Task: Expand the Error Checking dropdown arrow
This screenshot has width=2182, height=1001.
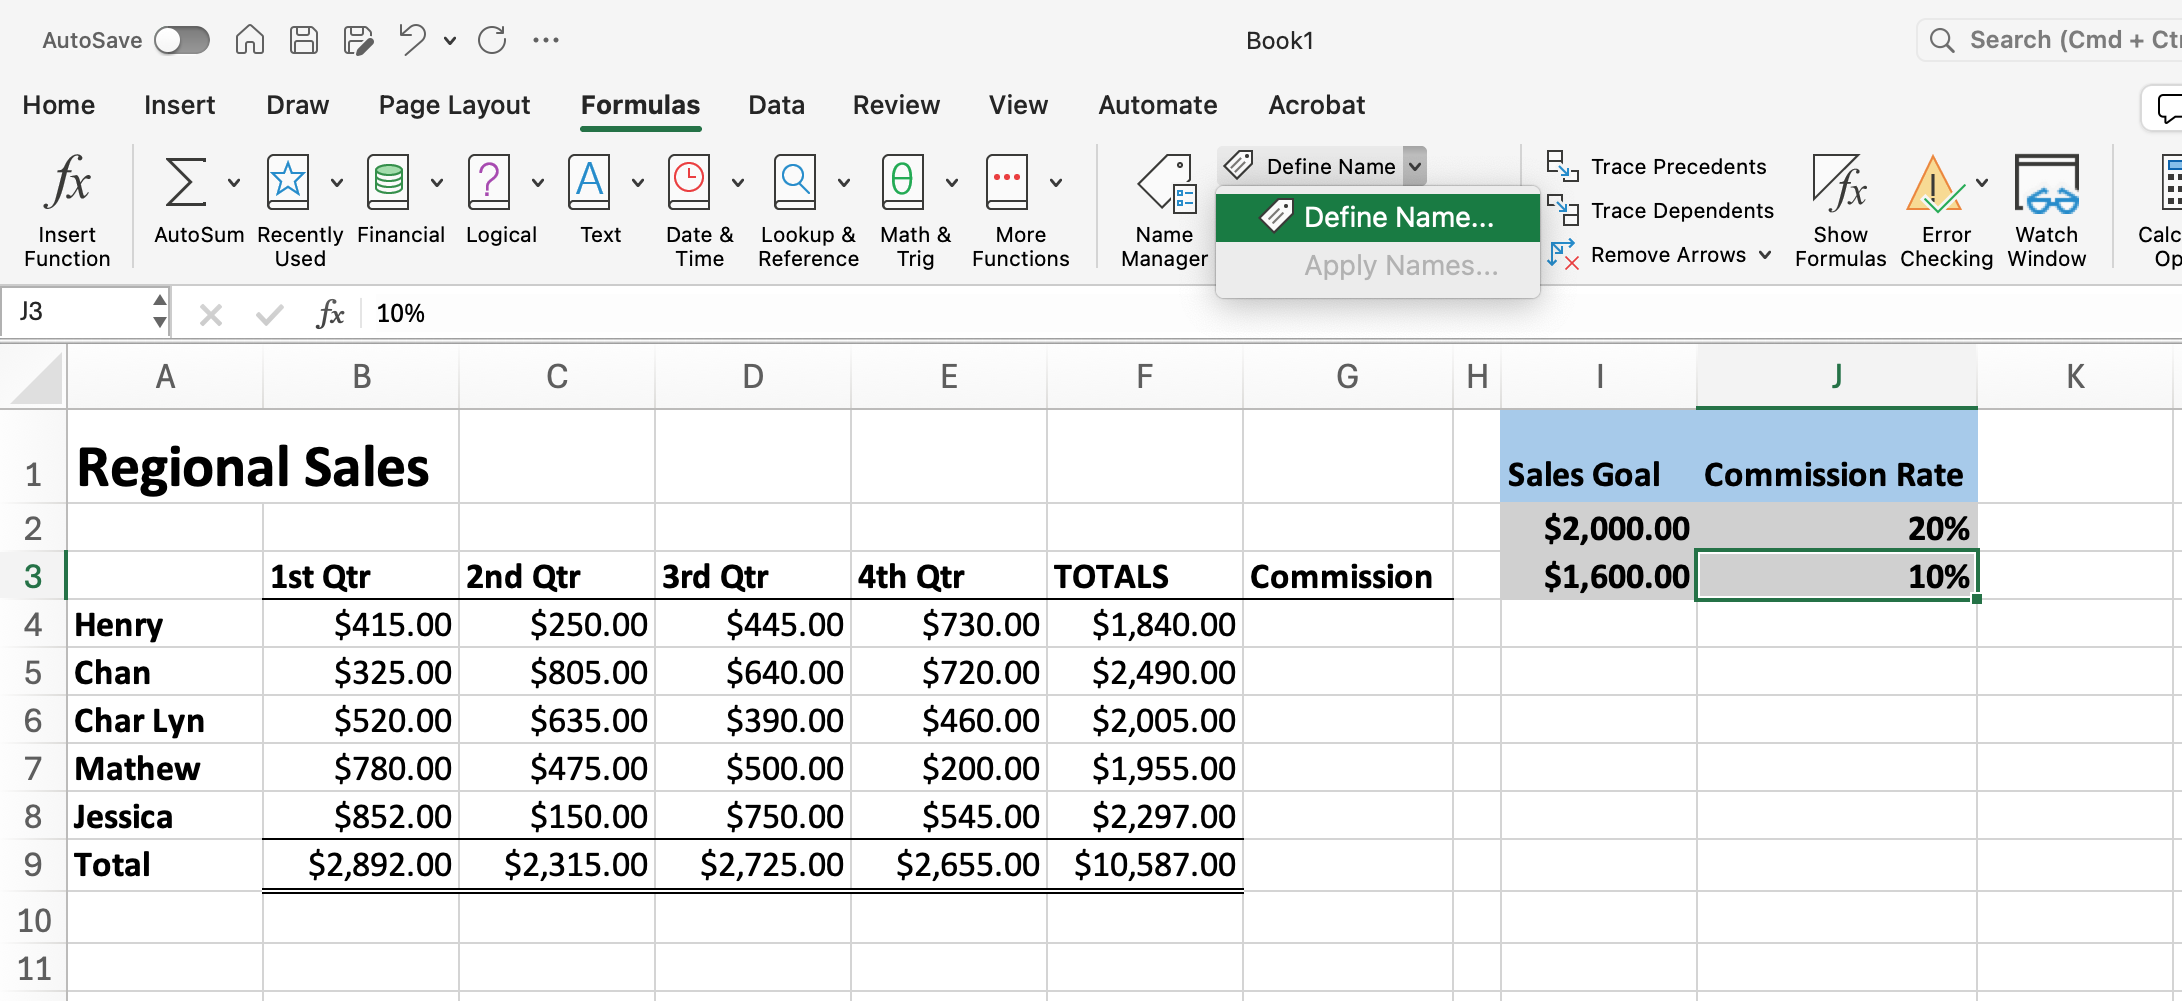Action: [1982, 183]
